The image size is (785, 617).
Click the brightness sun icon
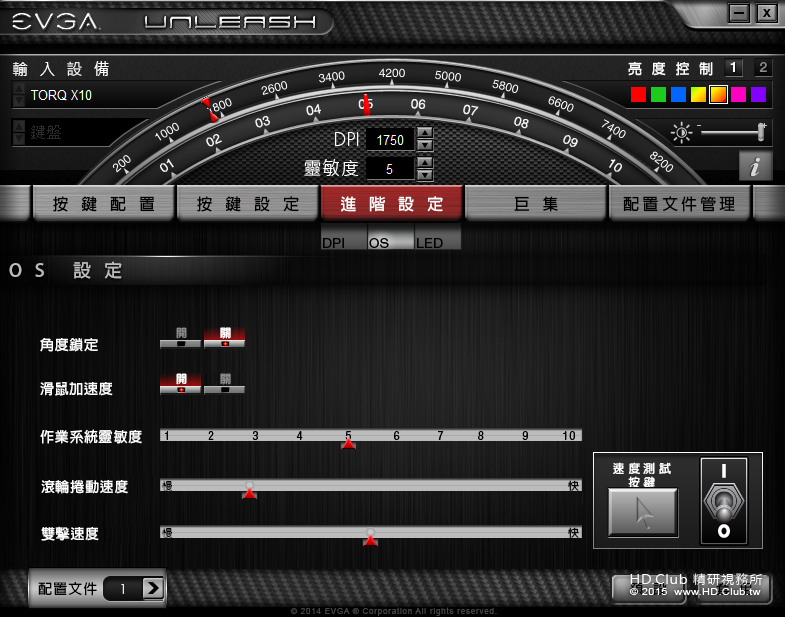pyautogui.click(x=681, y=133)
